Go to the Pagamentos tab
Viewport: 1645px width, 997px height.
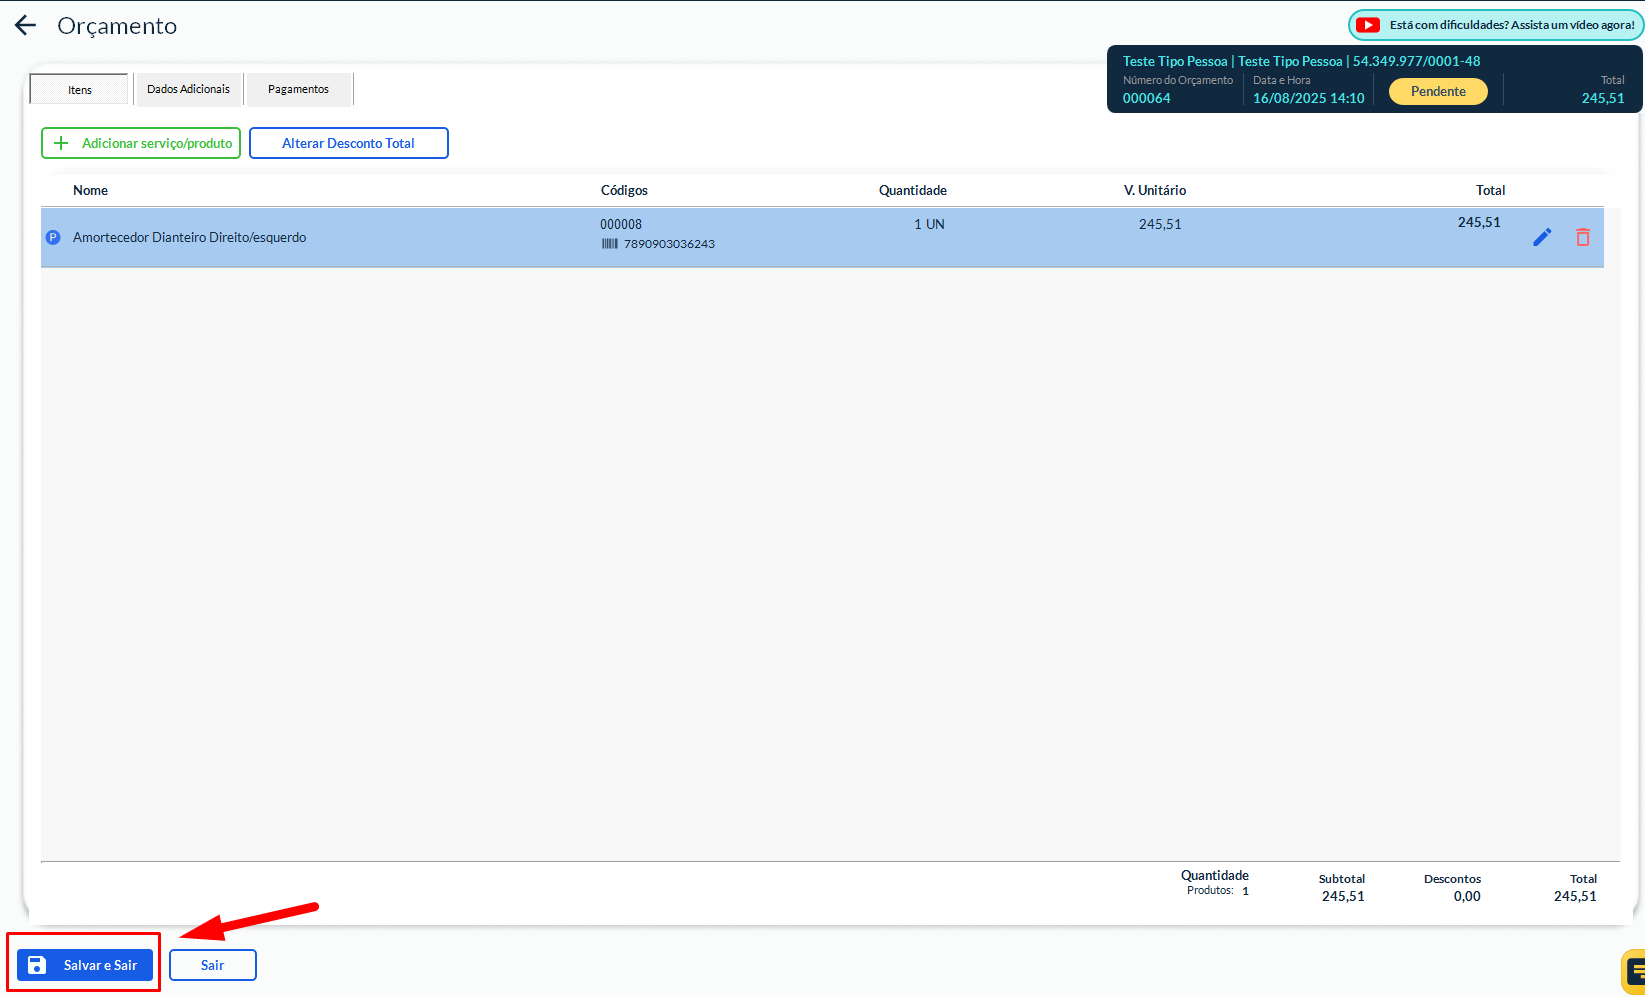[298, 89]
